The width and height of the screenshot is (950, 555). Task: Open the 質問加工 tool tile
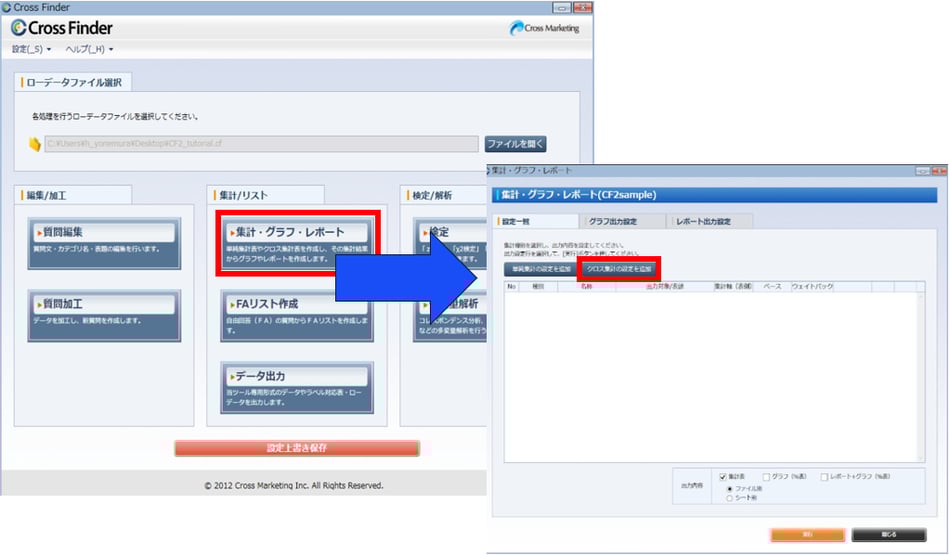pyautogui.click(x=104, y=315)
